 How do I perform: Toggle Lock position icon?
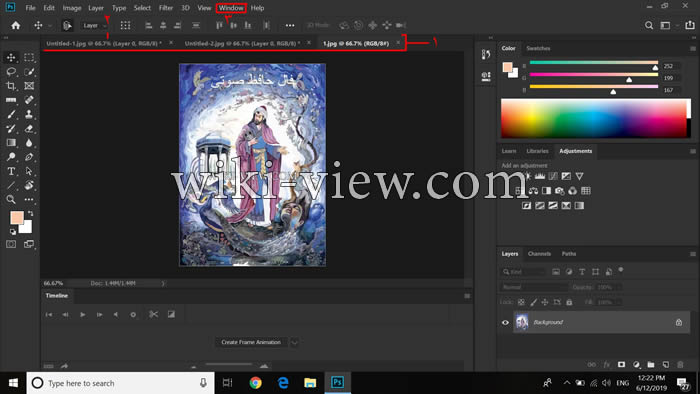(545, 302)
